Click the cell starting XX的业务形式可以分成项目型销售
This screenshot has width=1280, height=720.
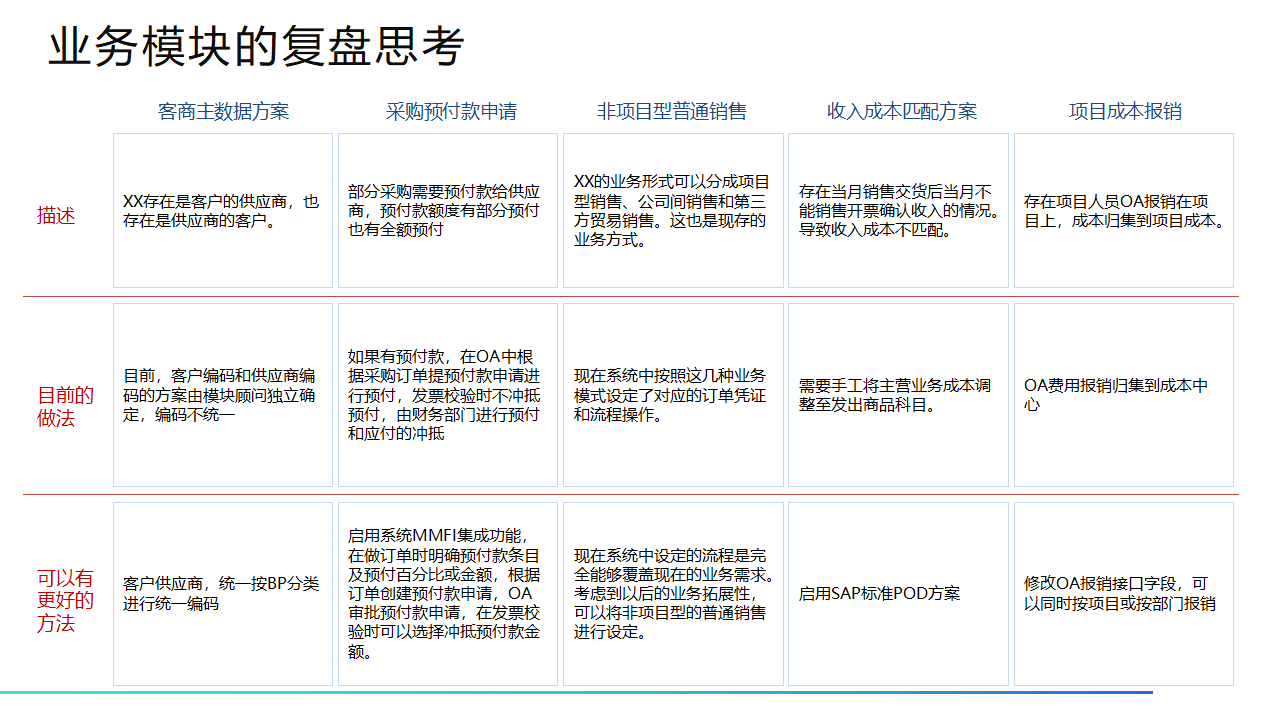(673, 211)
